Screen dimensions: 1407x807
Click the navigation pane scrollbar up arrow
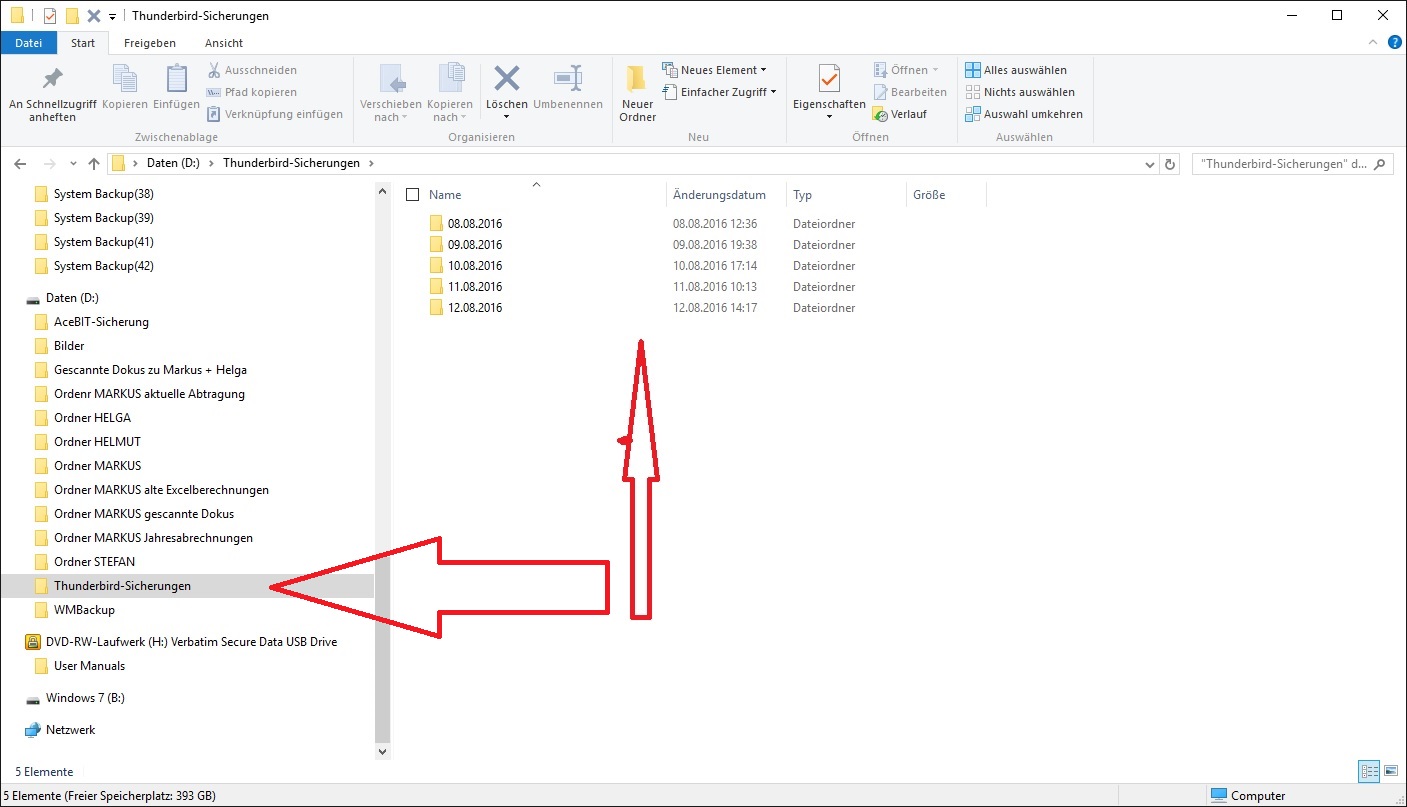[382, 190]
